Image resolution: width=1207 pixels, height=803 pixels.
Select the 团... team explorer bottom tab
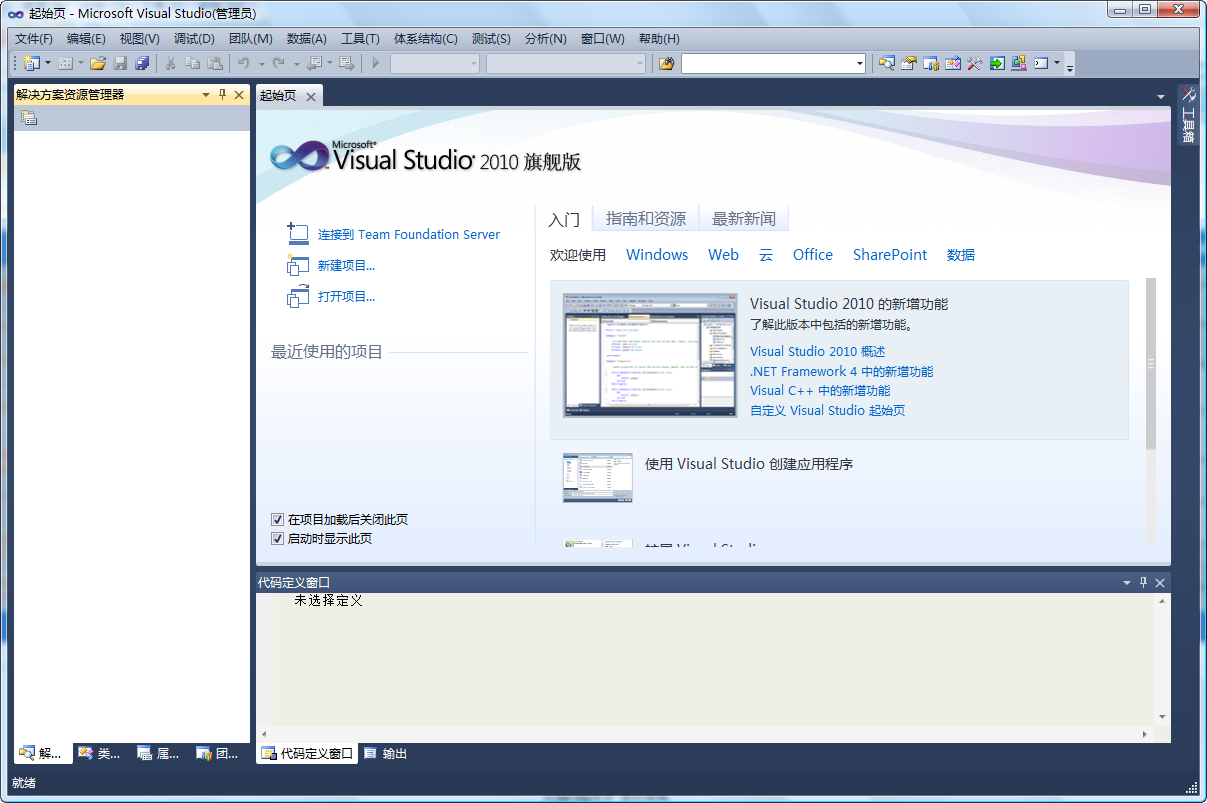point(218,754)
